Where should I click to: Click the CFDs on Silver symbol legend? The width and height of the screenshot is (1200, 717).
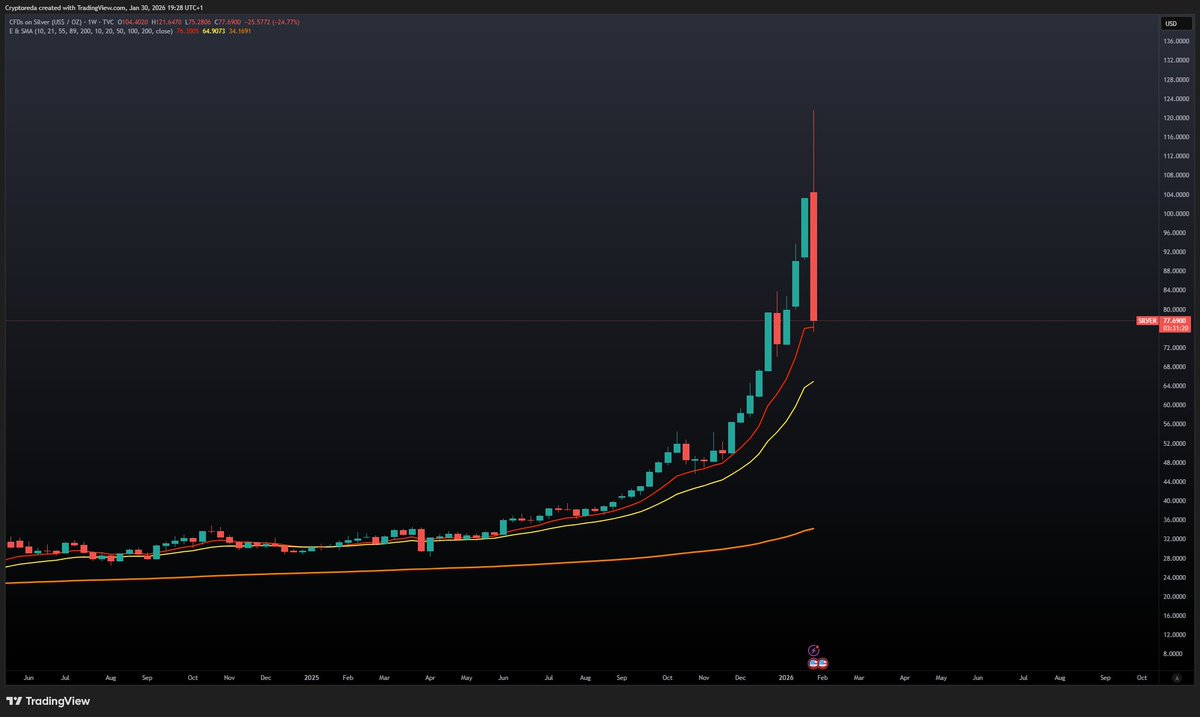[61, 22]
